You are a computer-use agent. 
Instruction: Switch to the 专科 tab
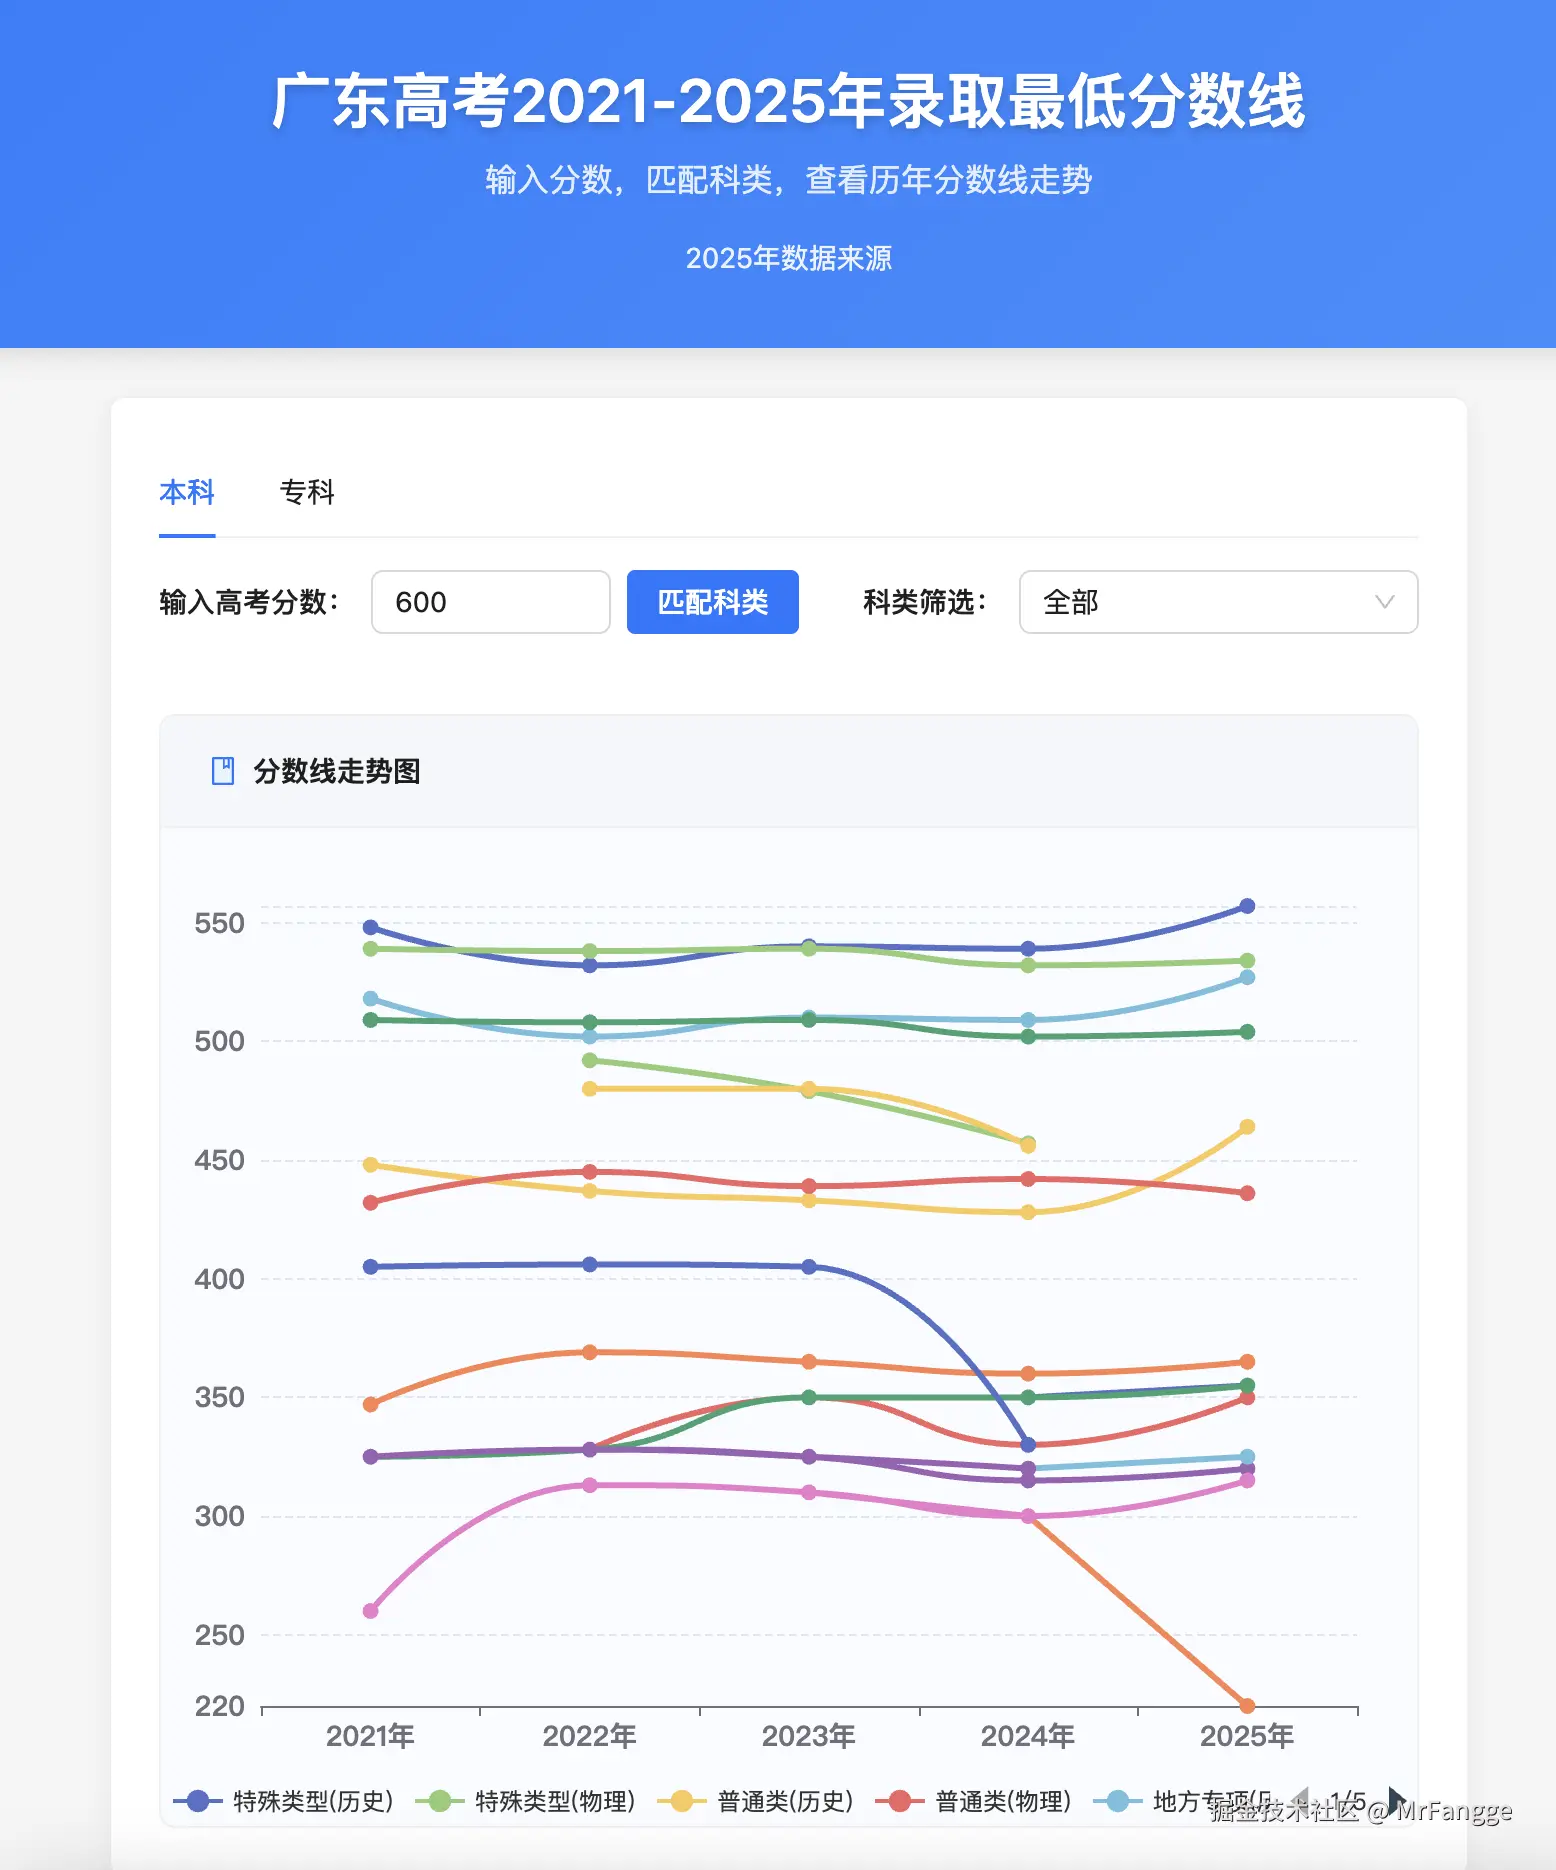pyautogui.click(x=307, y=492)
